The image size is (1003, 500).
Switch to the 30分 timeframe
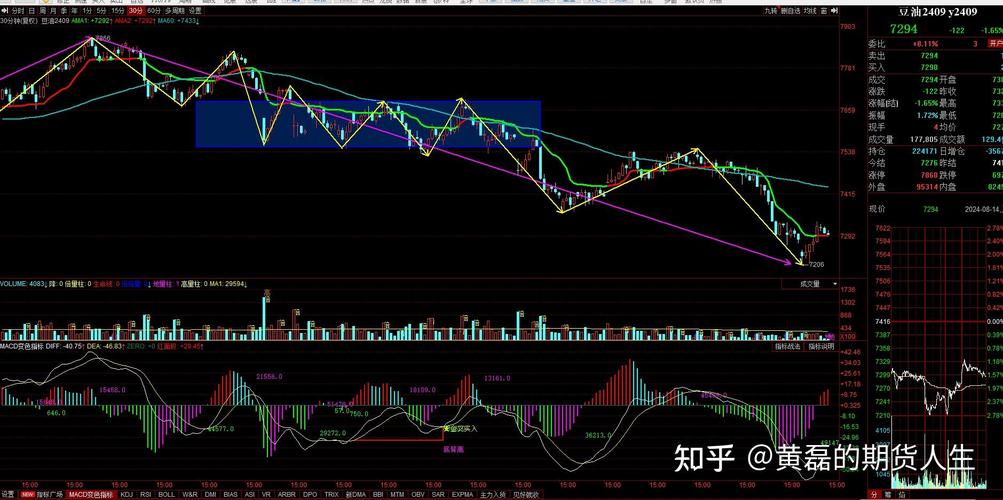point(136,11)
